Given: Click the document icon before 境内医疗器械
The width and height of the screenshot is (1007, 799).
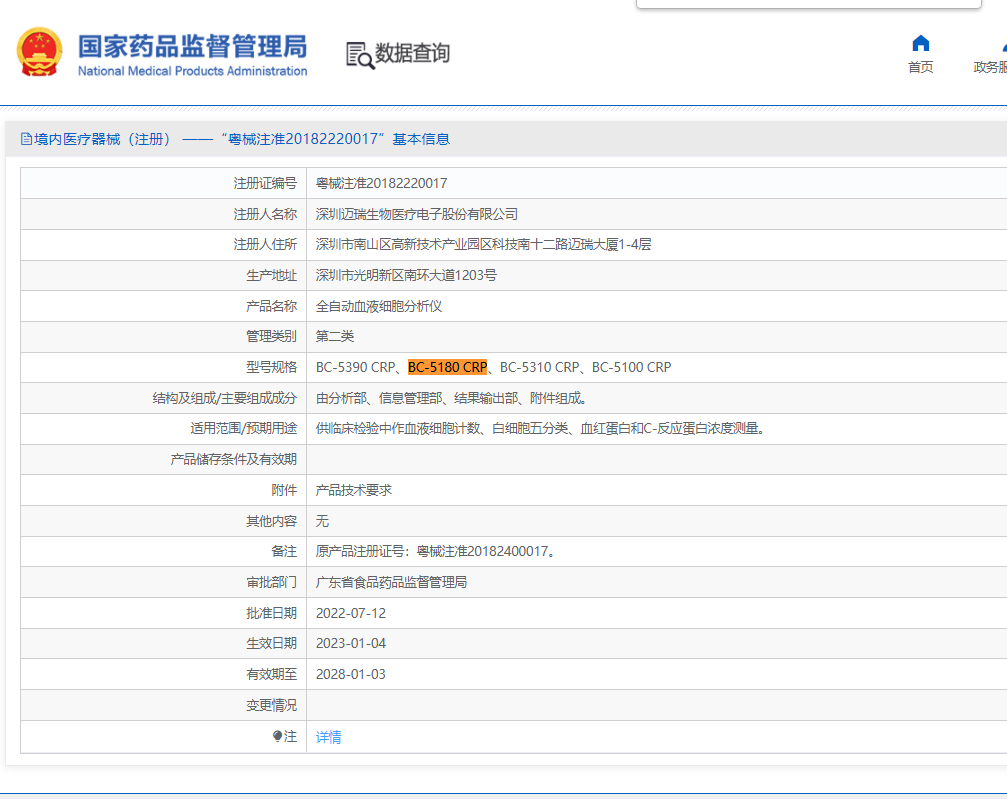Looking at the screenshot, I should coord(26,139).
